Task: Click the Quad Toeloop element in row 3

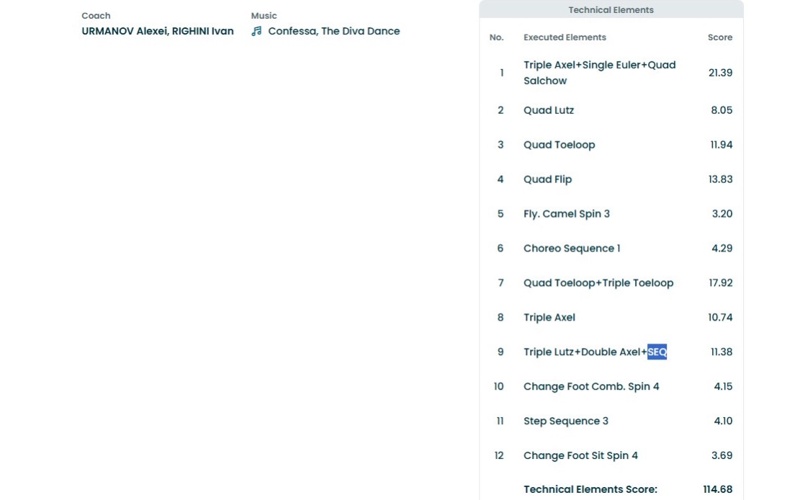Action: point(559,145)
